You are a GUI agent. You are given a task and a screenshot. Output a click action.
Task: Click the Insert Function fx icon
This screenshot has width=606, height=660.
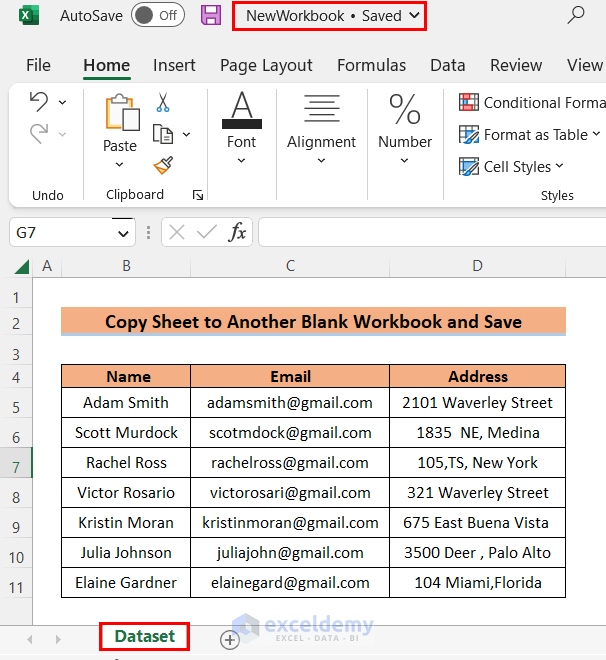pyautogui.click(x=238, y=232)
